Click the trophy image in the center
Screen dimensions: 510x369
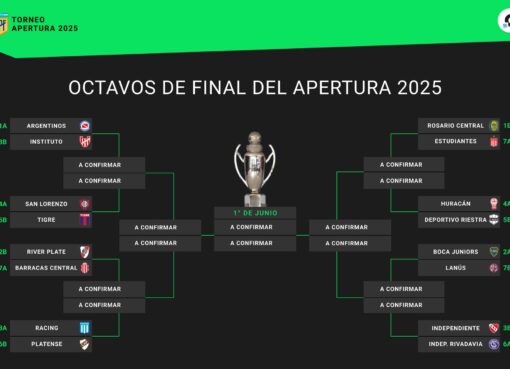[255, 169]
